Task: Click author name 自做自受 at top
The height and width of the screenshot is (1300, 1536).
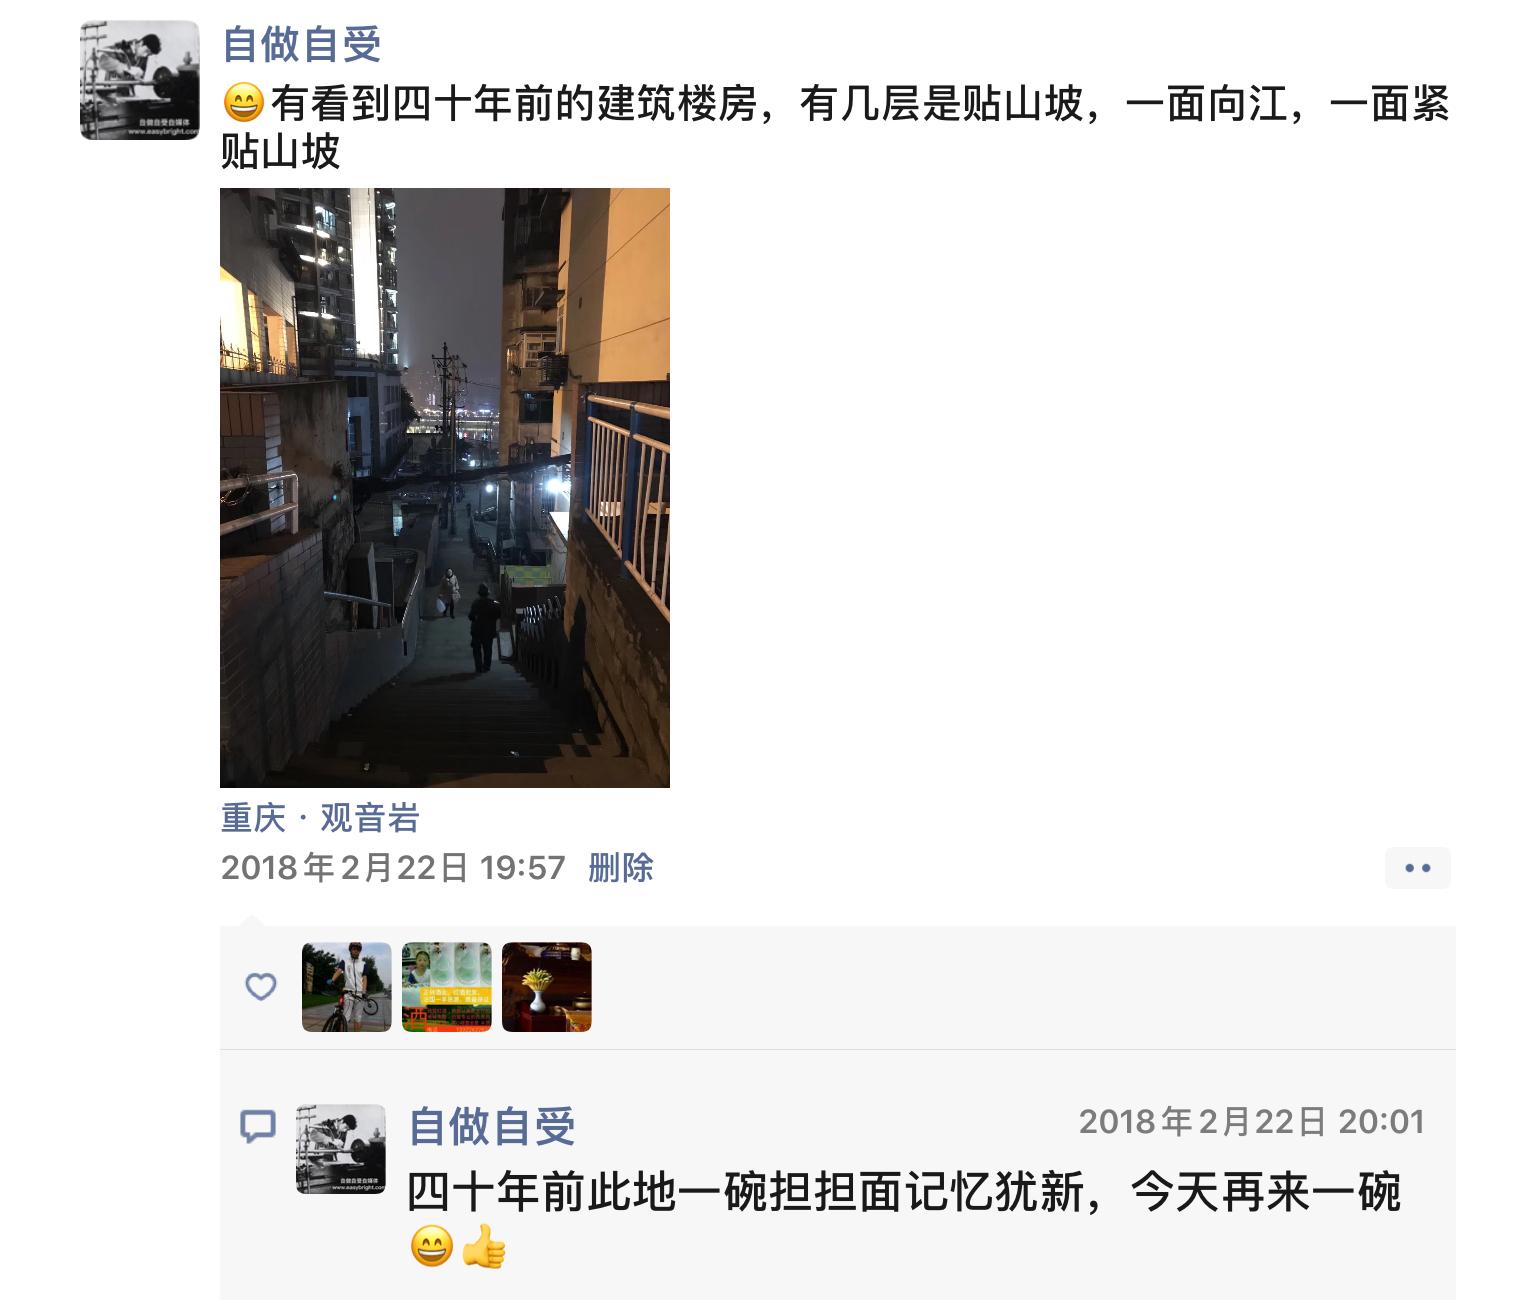Action: (x=302, y=44)
